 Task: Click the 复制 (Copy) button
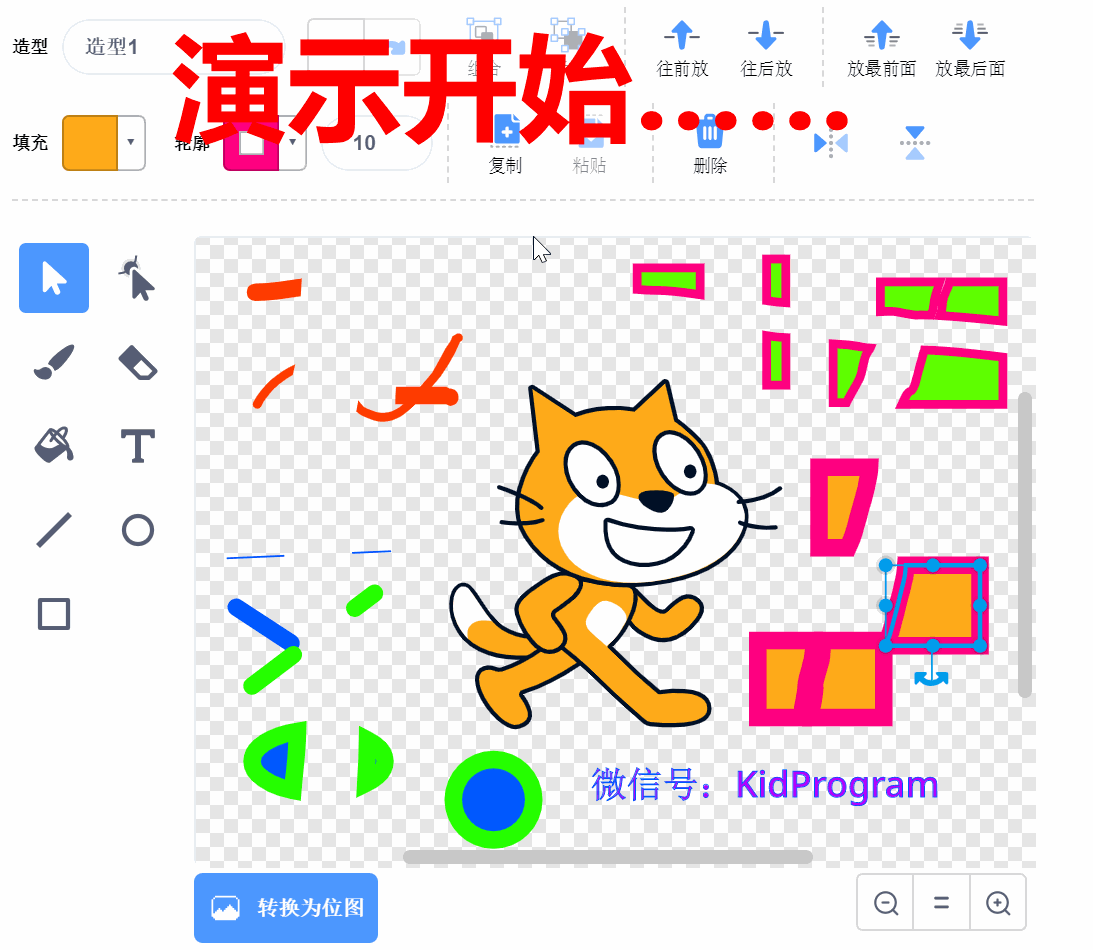pyautogui.click(x=505, y=145)
